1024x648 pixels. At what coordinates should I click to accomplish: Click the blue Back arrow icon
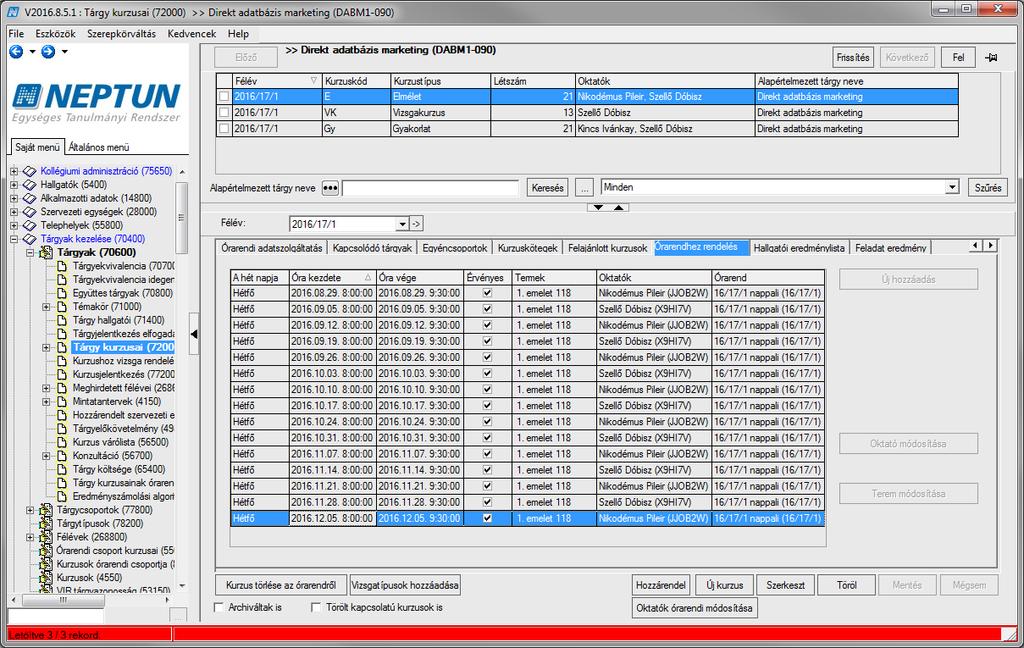tap(16, 52)
